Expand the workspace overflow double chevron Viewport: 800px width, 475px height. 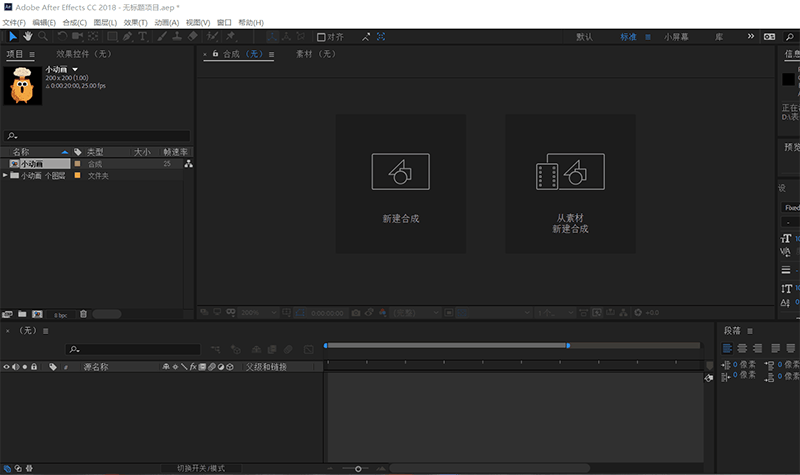tap(751, 36)
